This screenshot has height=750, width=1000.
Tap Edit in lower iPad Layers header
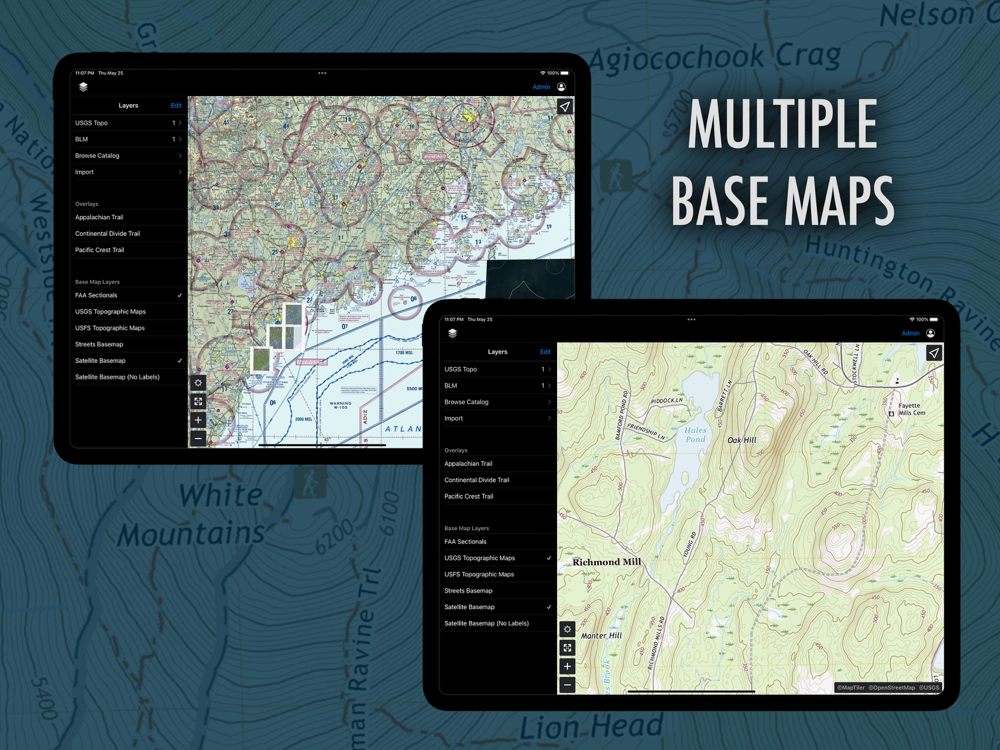pyautogui.click(x=545, y=352)
